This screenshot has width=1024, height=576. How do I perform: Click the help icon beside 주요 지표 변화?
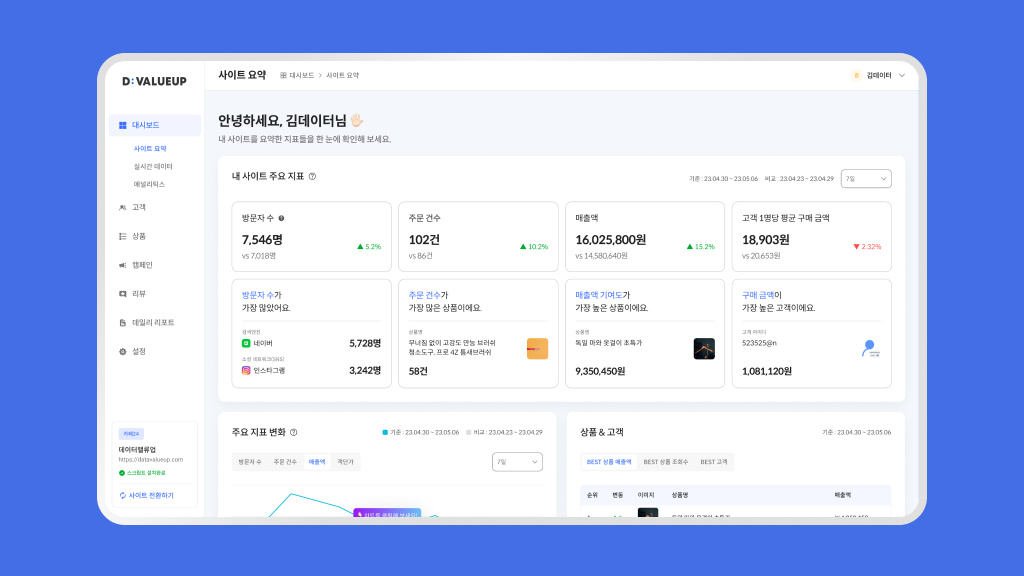pyautogui.click(x=294, y=432)
